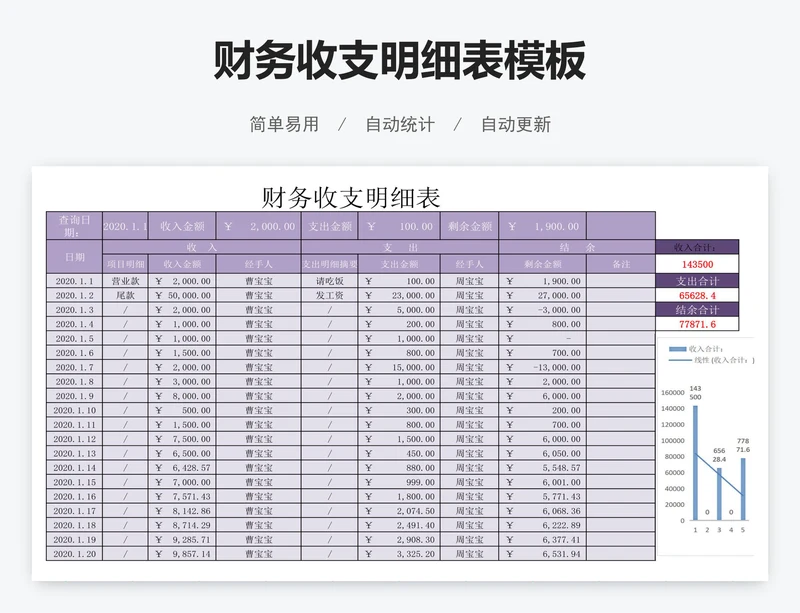Click expense amount 2,074.50
This screenshot has width=800, height=613.
click(x=399, y=511)
